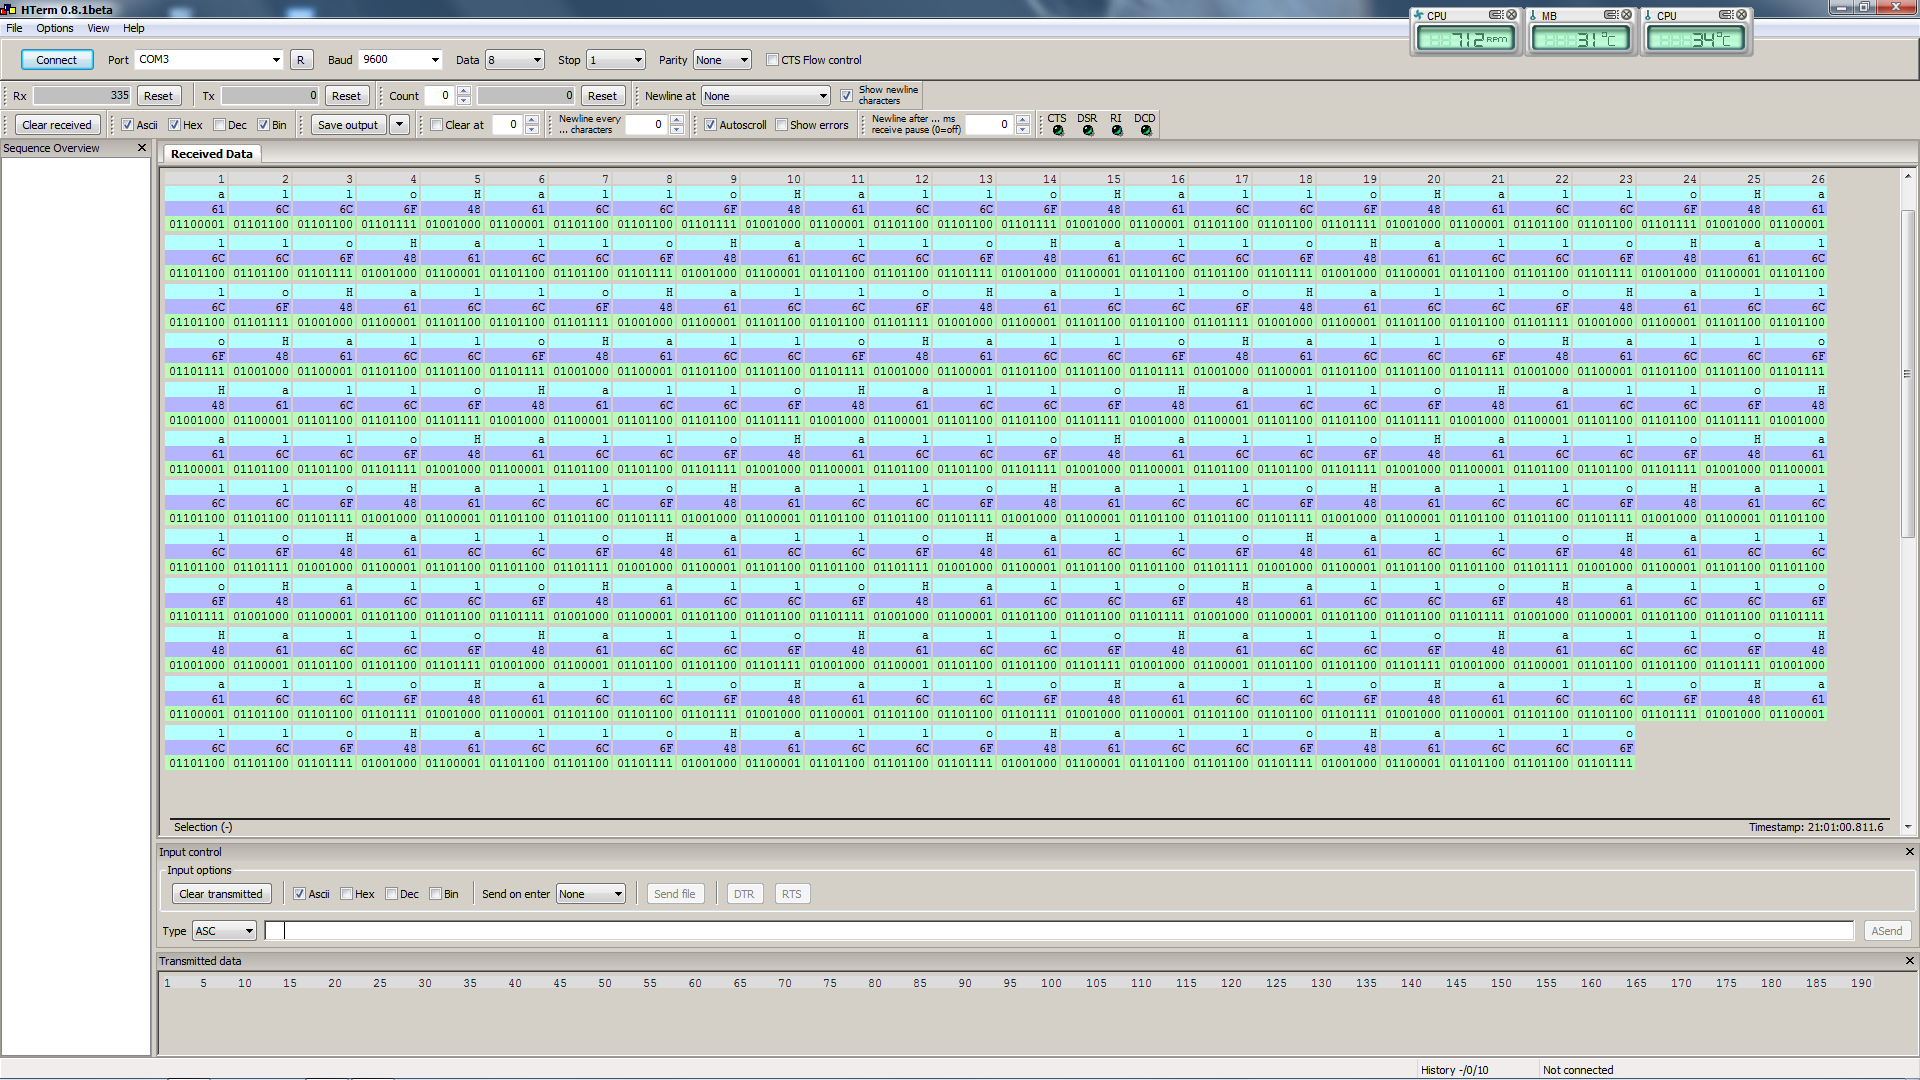Close the MB temperature gadget
1920x1080 pixels.
(1626, 15)
